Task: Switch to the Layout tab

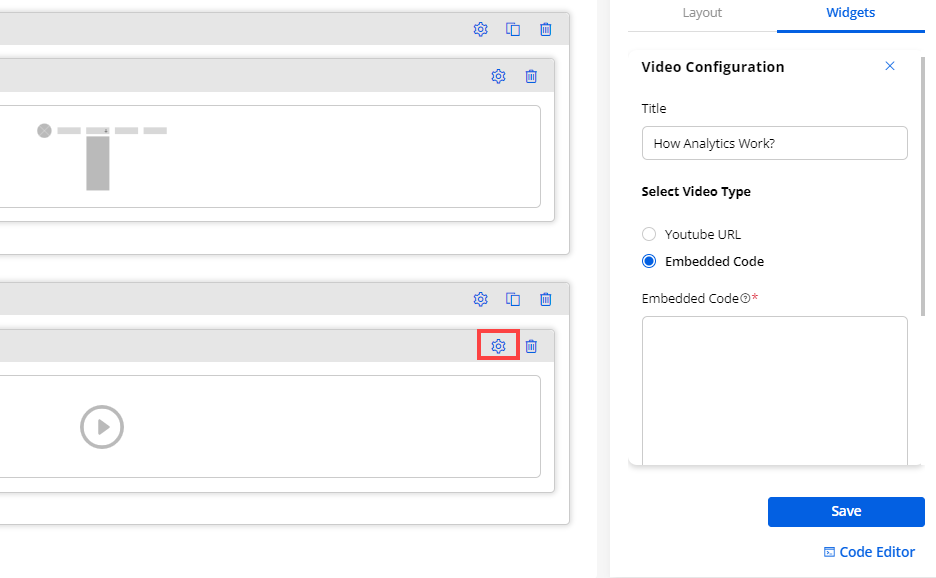Action: (x=702, y=13)
